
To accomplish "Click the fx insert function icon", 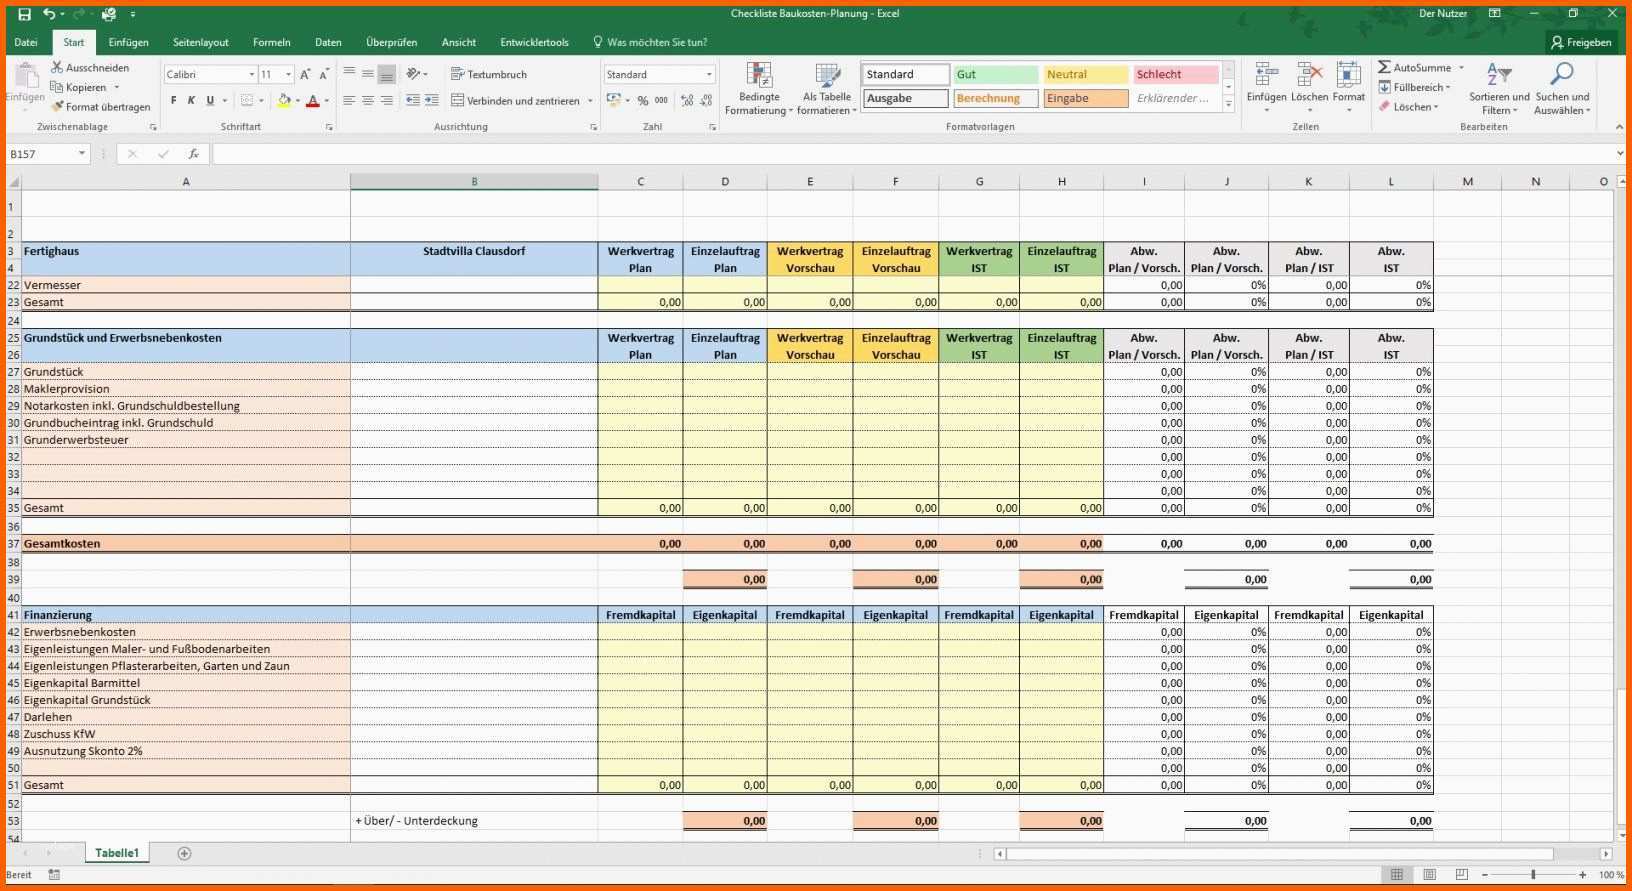I will 194,154.
